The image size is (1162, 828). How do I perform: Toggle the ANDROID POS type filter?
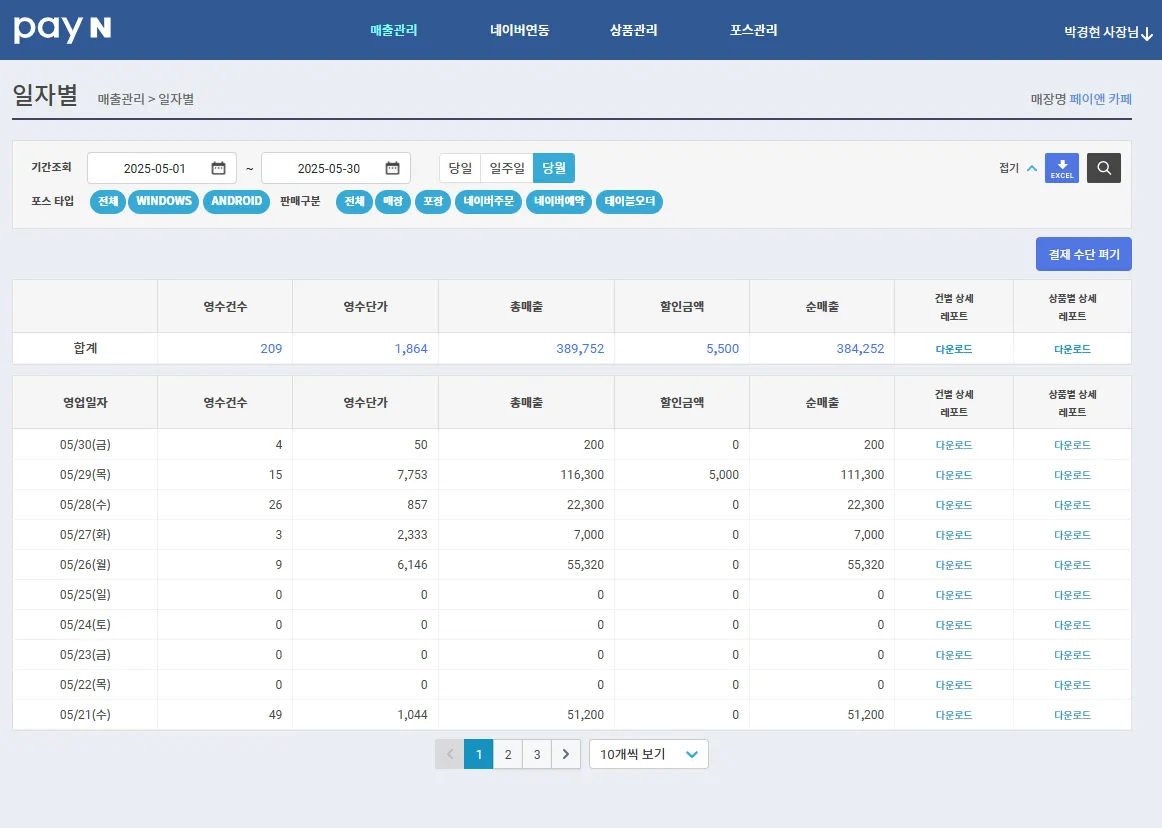tap(236, 202)
